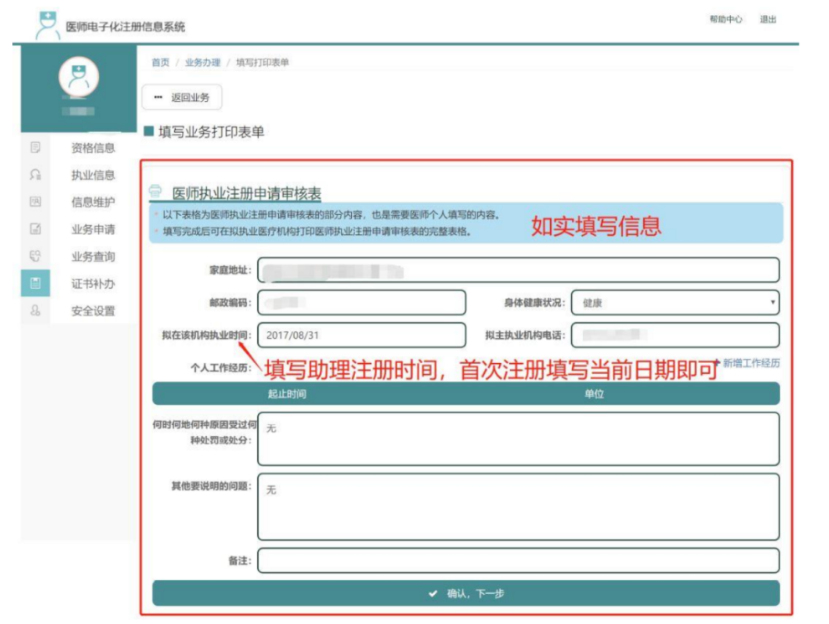829x624 pixels.
Task: Click 医师电子化注册信息系统 title text
Action: tap(125, 26)
